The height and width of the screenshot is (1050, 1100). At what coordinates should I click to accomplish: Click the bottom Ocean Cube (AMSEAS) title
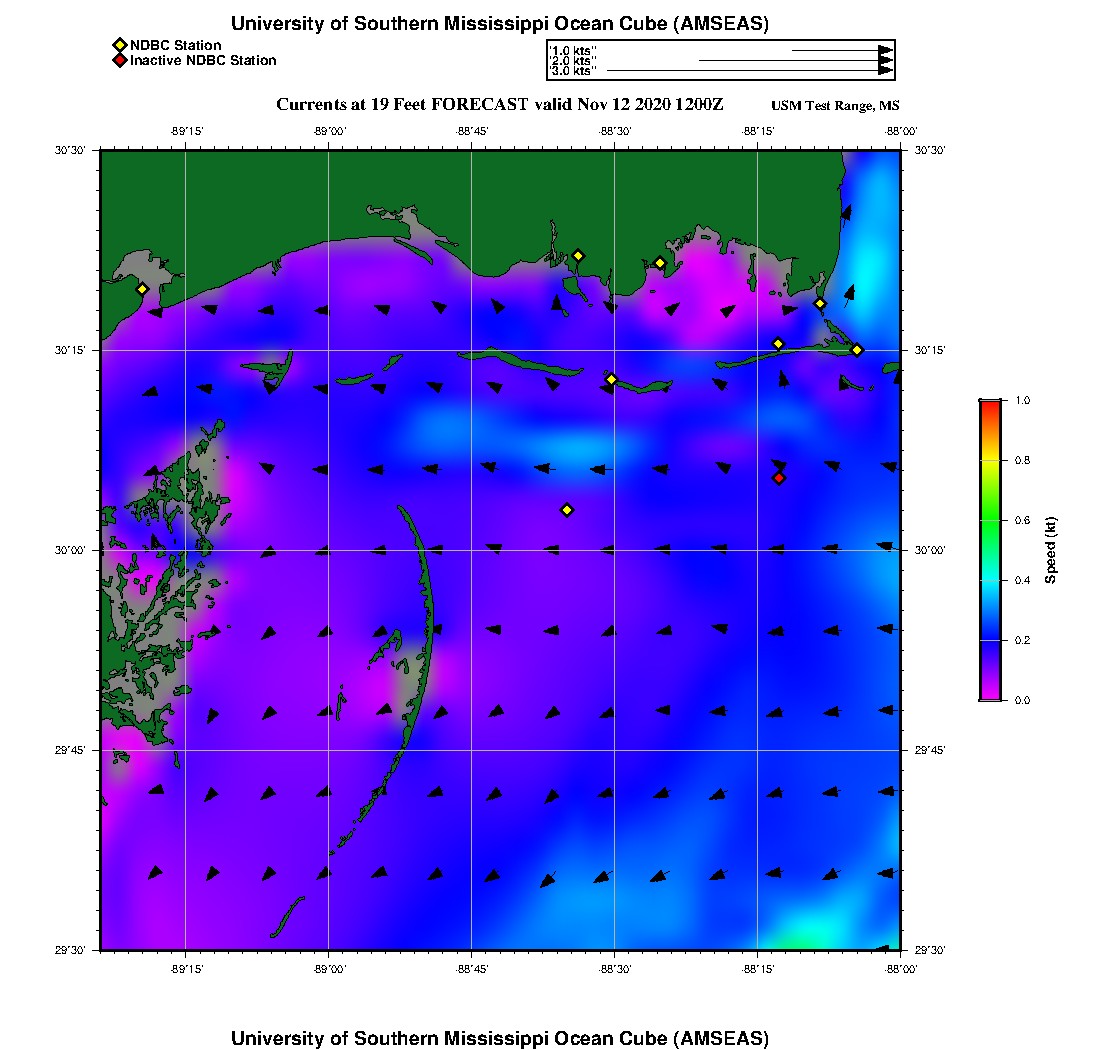[x=500, y=1037]
